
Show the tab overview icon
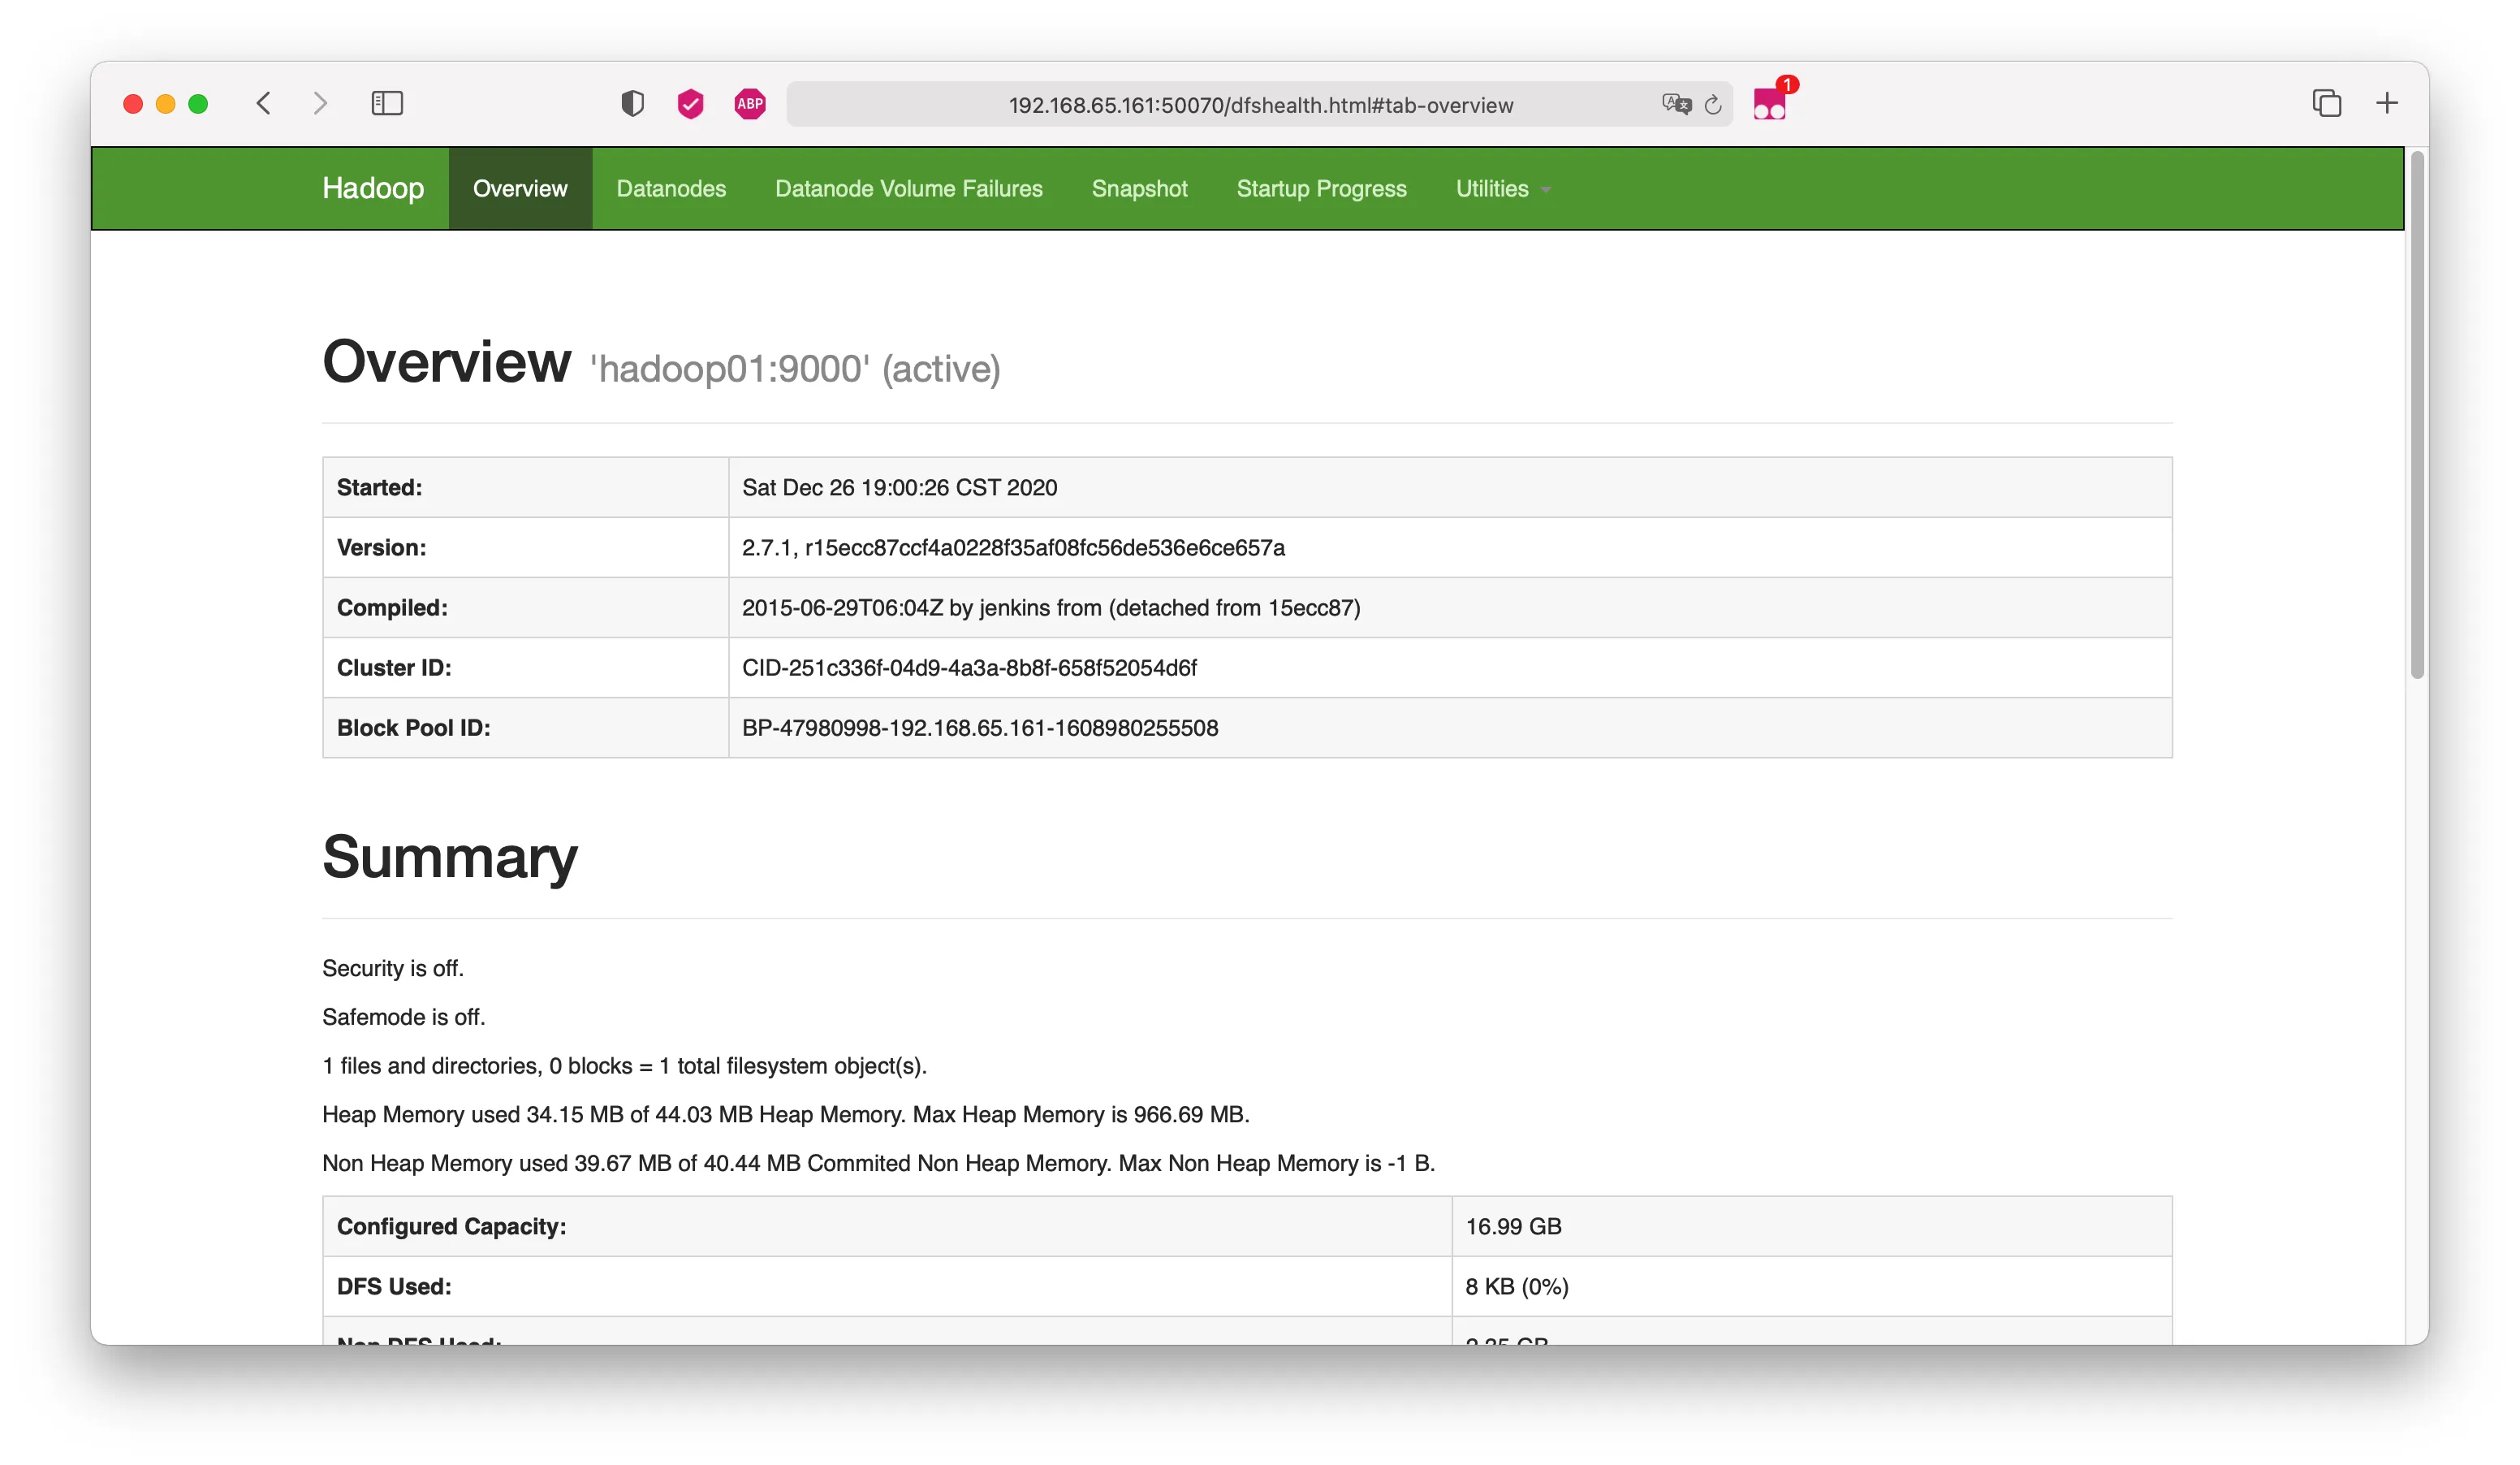(2326, 103)
